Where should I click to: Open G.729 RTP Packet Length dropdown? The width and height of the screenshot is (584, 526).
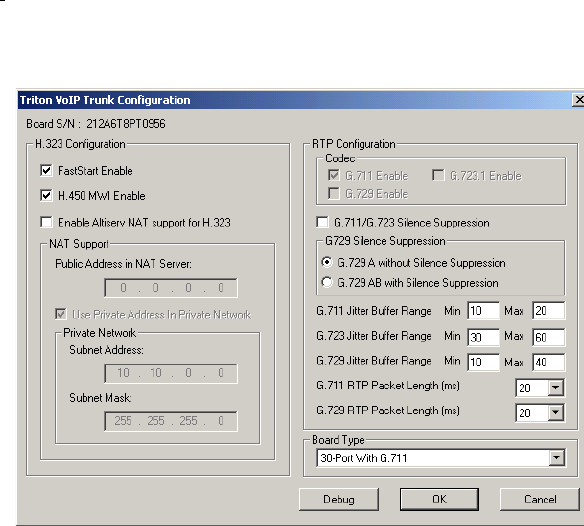point(555,412)
